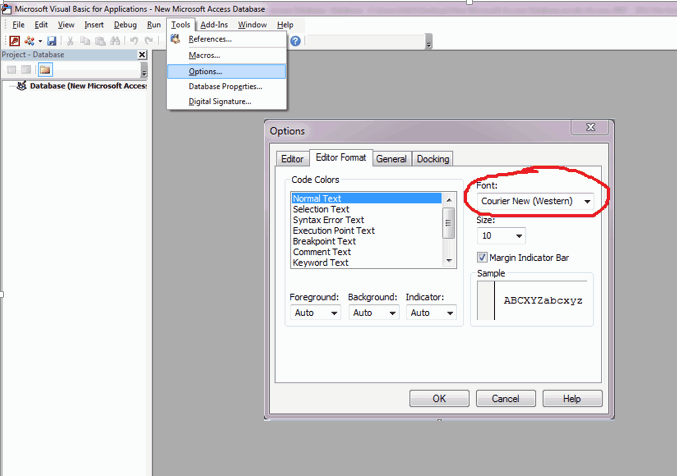This screenshot has height=476, width=677.
Task: Open the Run menu
Action: 154,25
